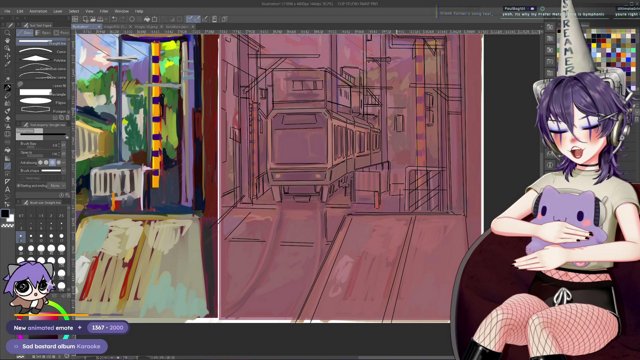The width and height of the screenshot is (640, 360).
Task: Click the Fill paint-bucket toolbar icon
Action: click(147, 19)
